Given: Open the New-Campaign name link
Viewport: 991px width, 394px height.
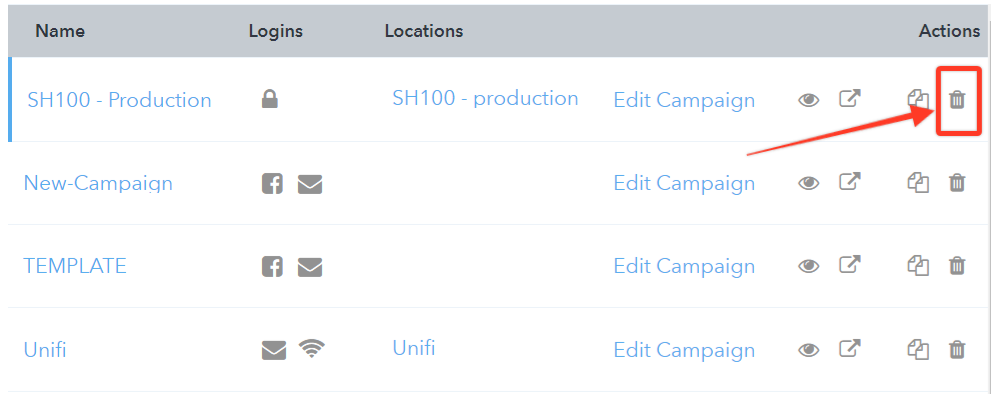Looking at the screenshot, I should pos(98,183).
